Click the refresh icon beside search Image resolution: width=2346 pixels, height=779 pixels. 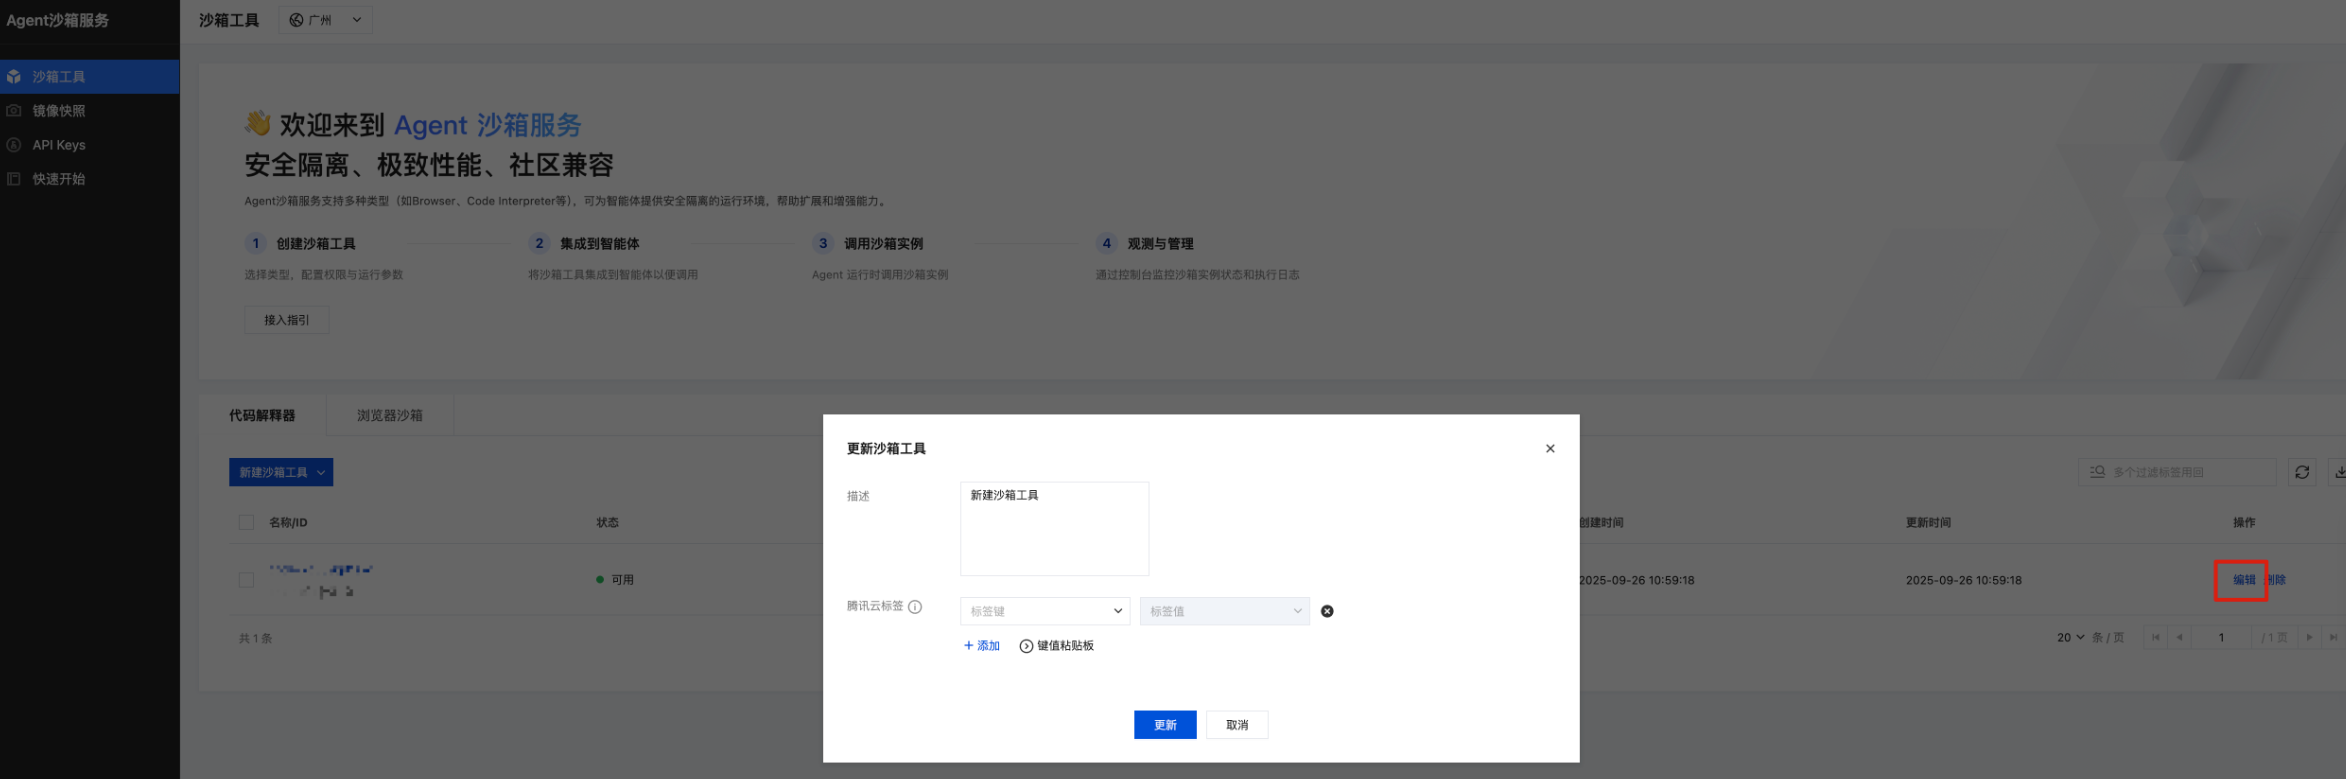(2302, 472)
